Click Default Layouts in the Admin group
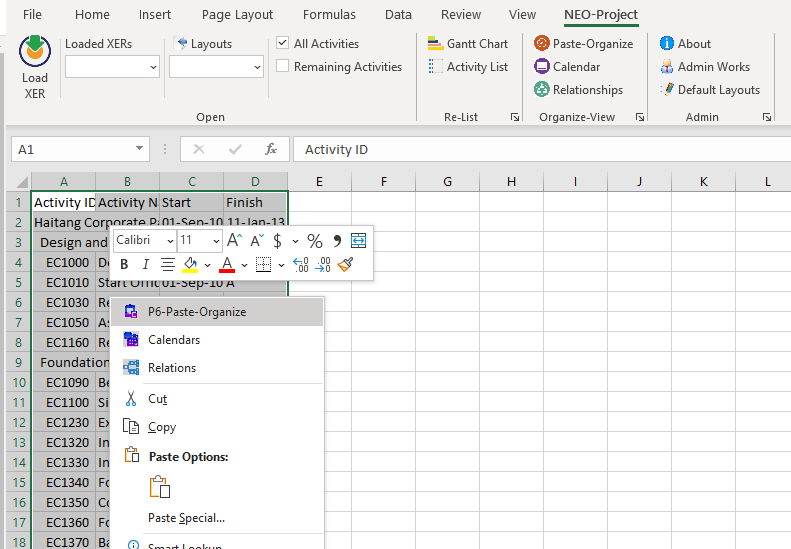The width and height of the screenshot is (791, 549). coord(710,90)
